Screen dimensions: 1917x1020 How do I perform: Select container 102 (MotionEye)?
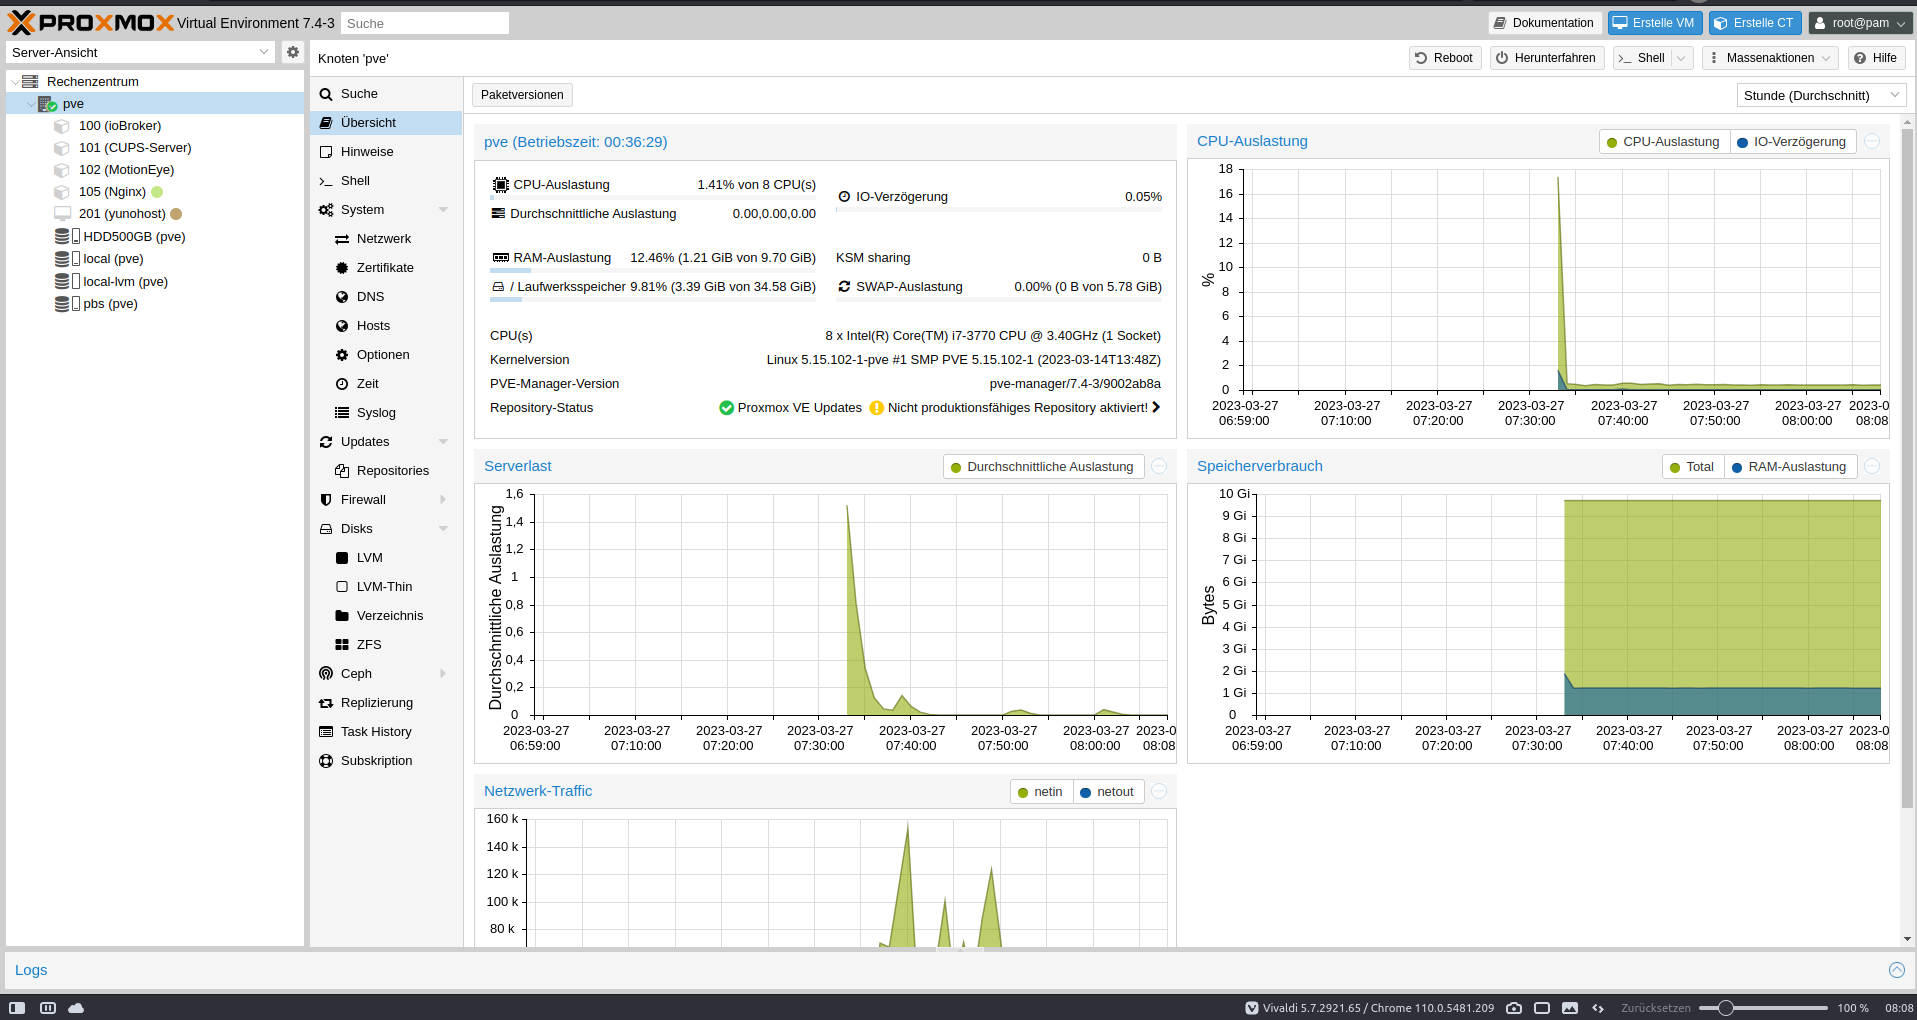pyautogui.click(x=126, y=170)
